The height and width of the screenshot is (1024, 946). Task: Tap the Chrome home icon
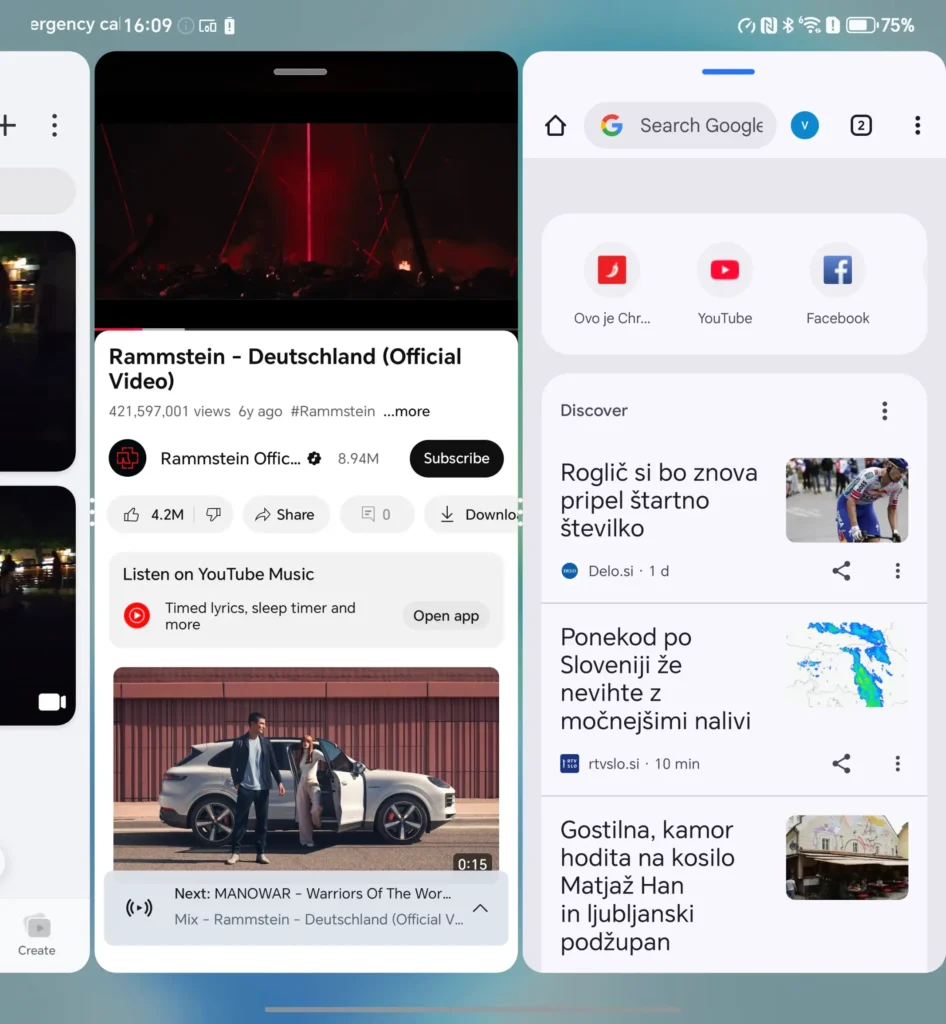pyautogui.click(x=556, y=126)
